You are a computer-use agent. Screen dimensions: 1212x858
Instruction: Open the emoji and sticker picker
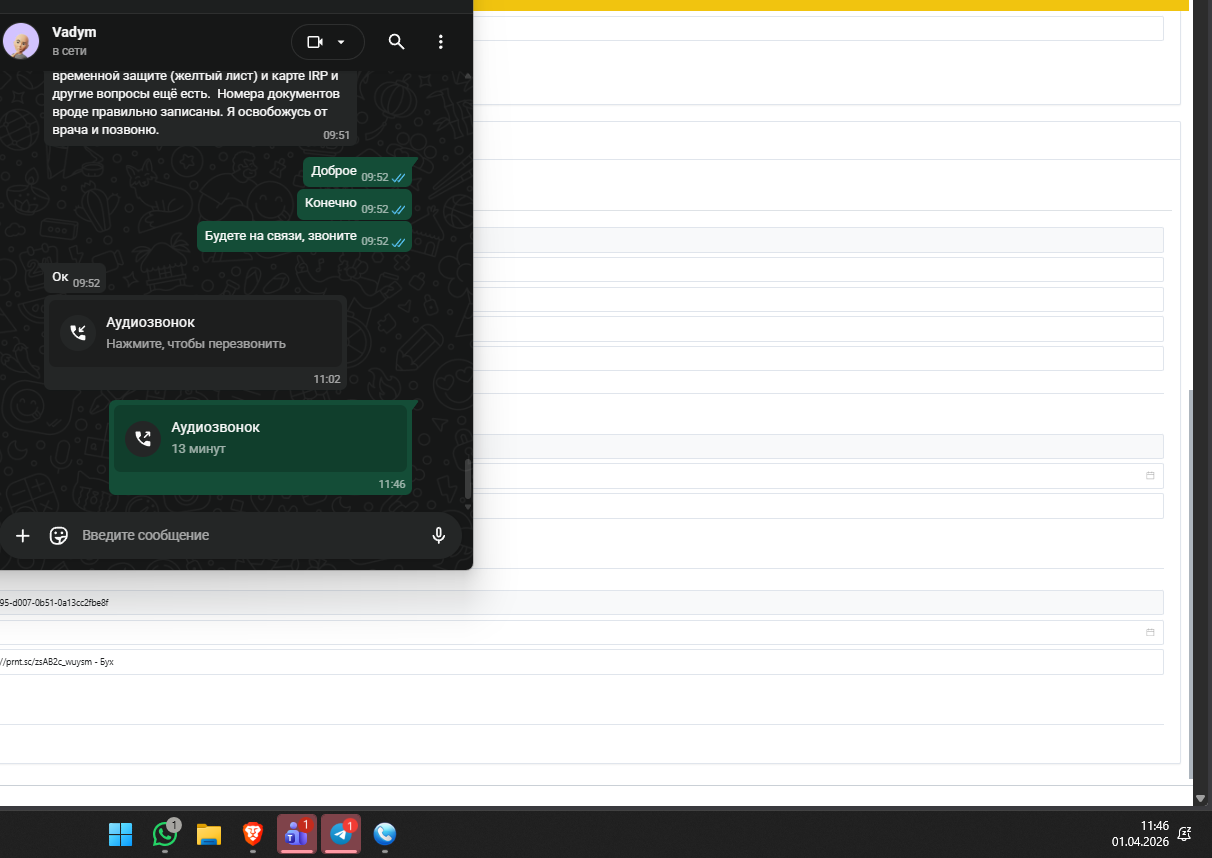(59, 536)
